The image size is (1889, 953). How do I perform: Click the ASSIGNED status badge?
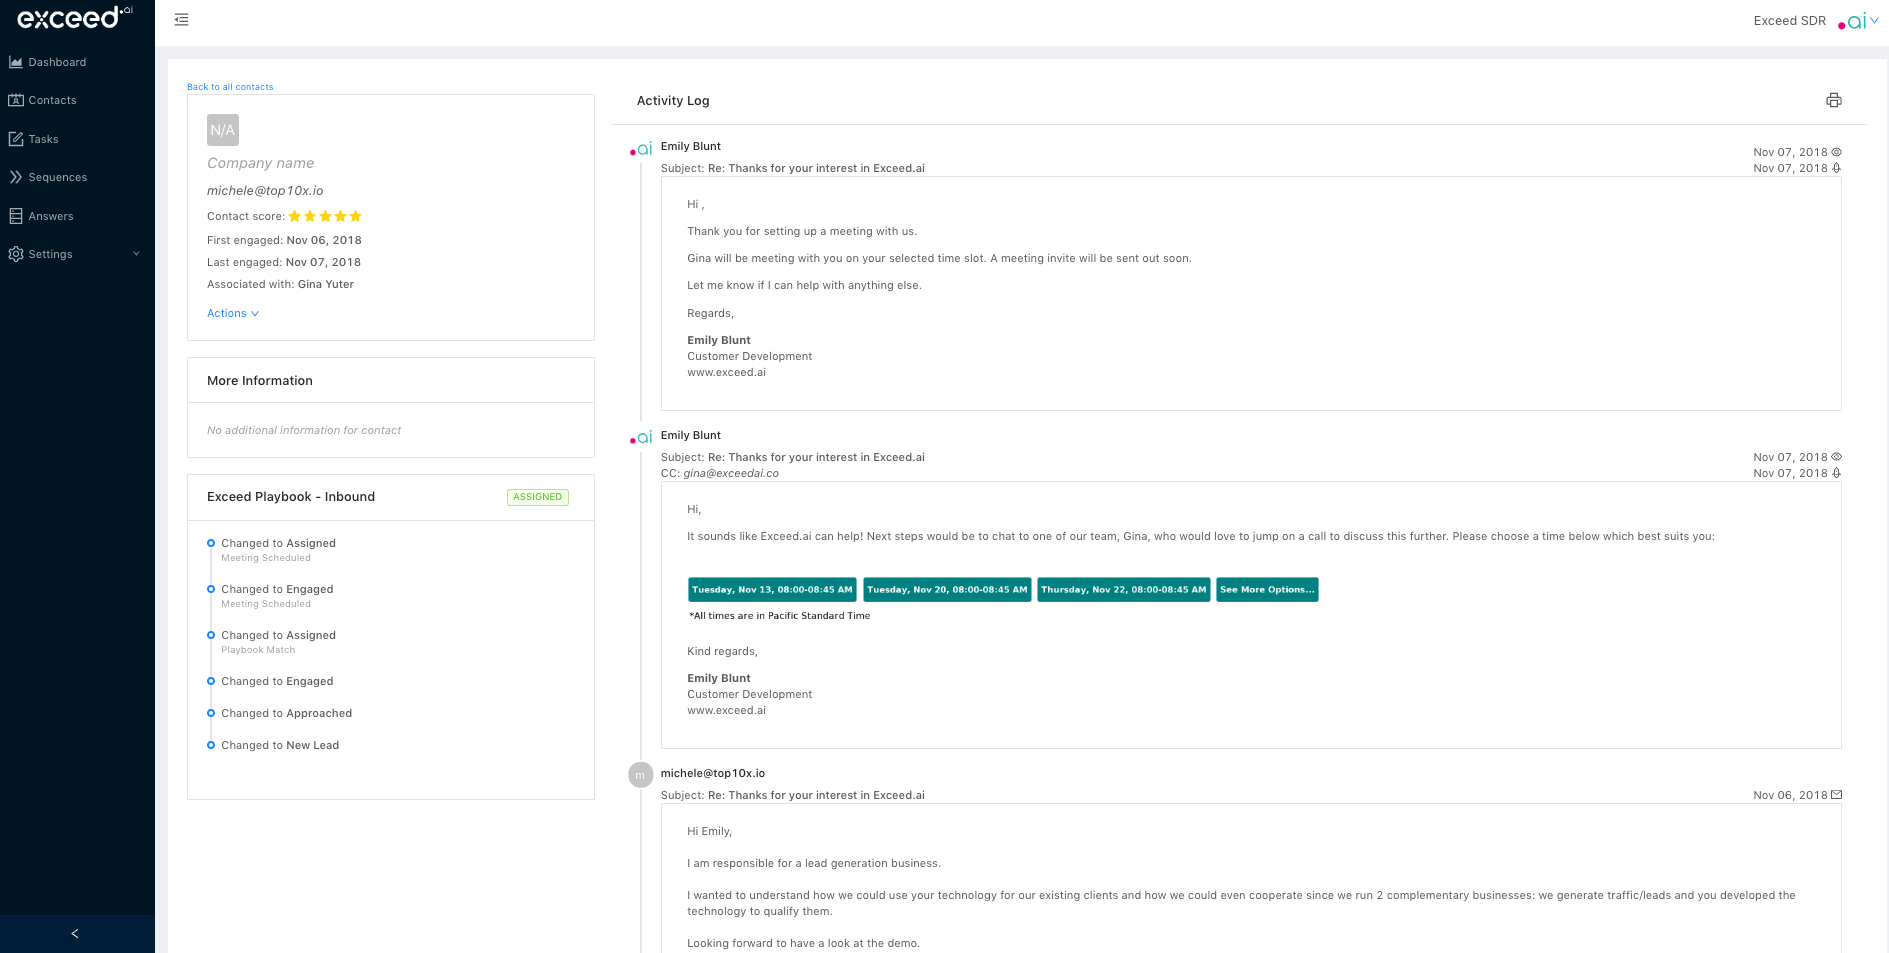538,497
